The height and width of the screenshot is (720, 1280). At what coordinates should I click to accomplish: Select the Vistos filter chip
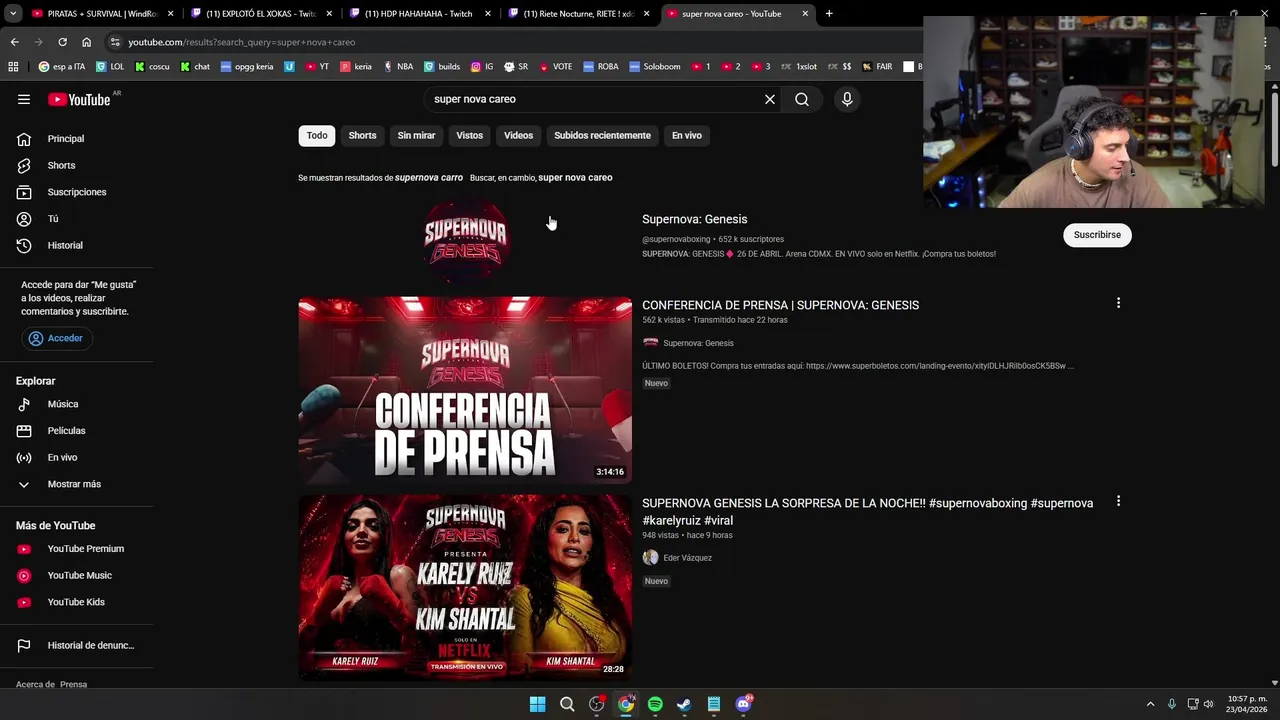(469, 135)
